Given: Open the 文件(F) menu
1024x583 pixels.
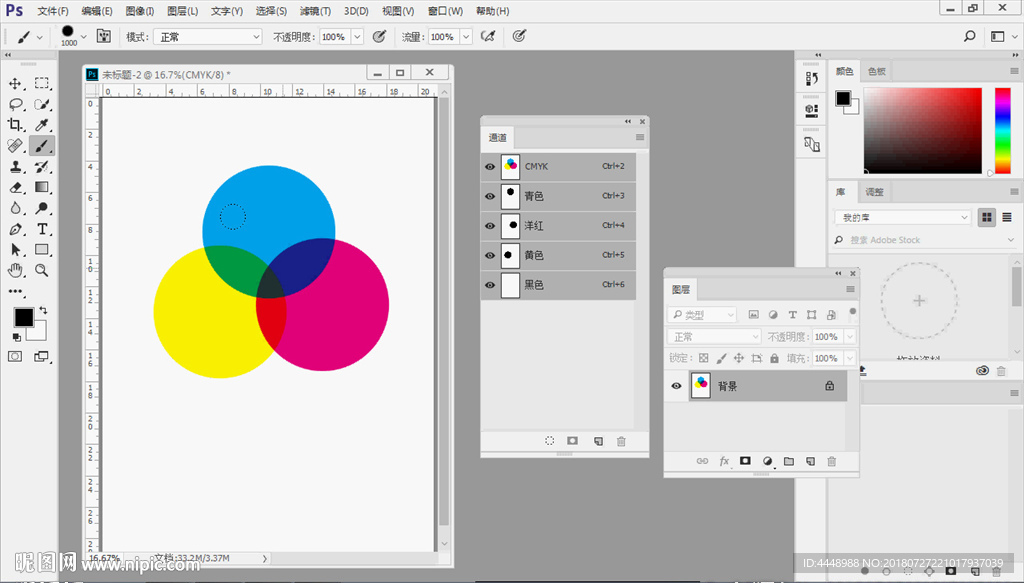Looking at the screenshot, I should tap(53, 11).
